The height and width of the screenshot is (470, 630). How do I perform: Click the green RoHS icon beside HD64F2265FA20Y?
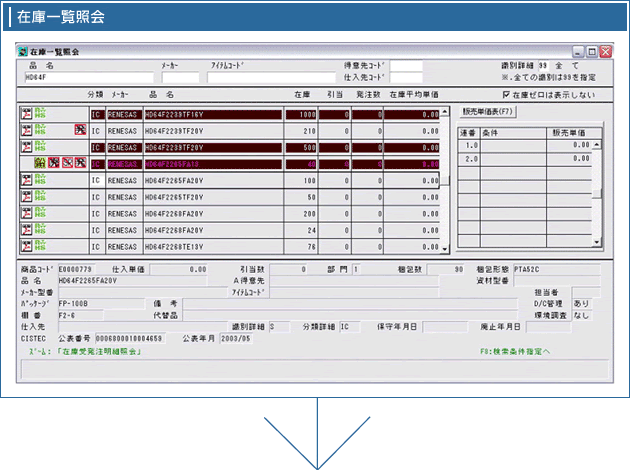coord(41,180)
